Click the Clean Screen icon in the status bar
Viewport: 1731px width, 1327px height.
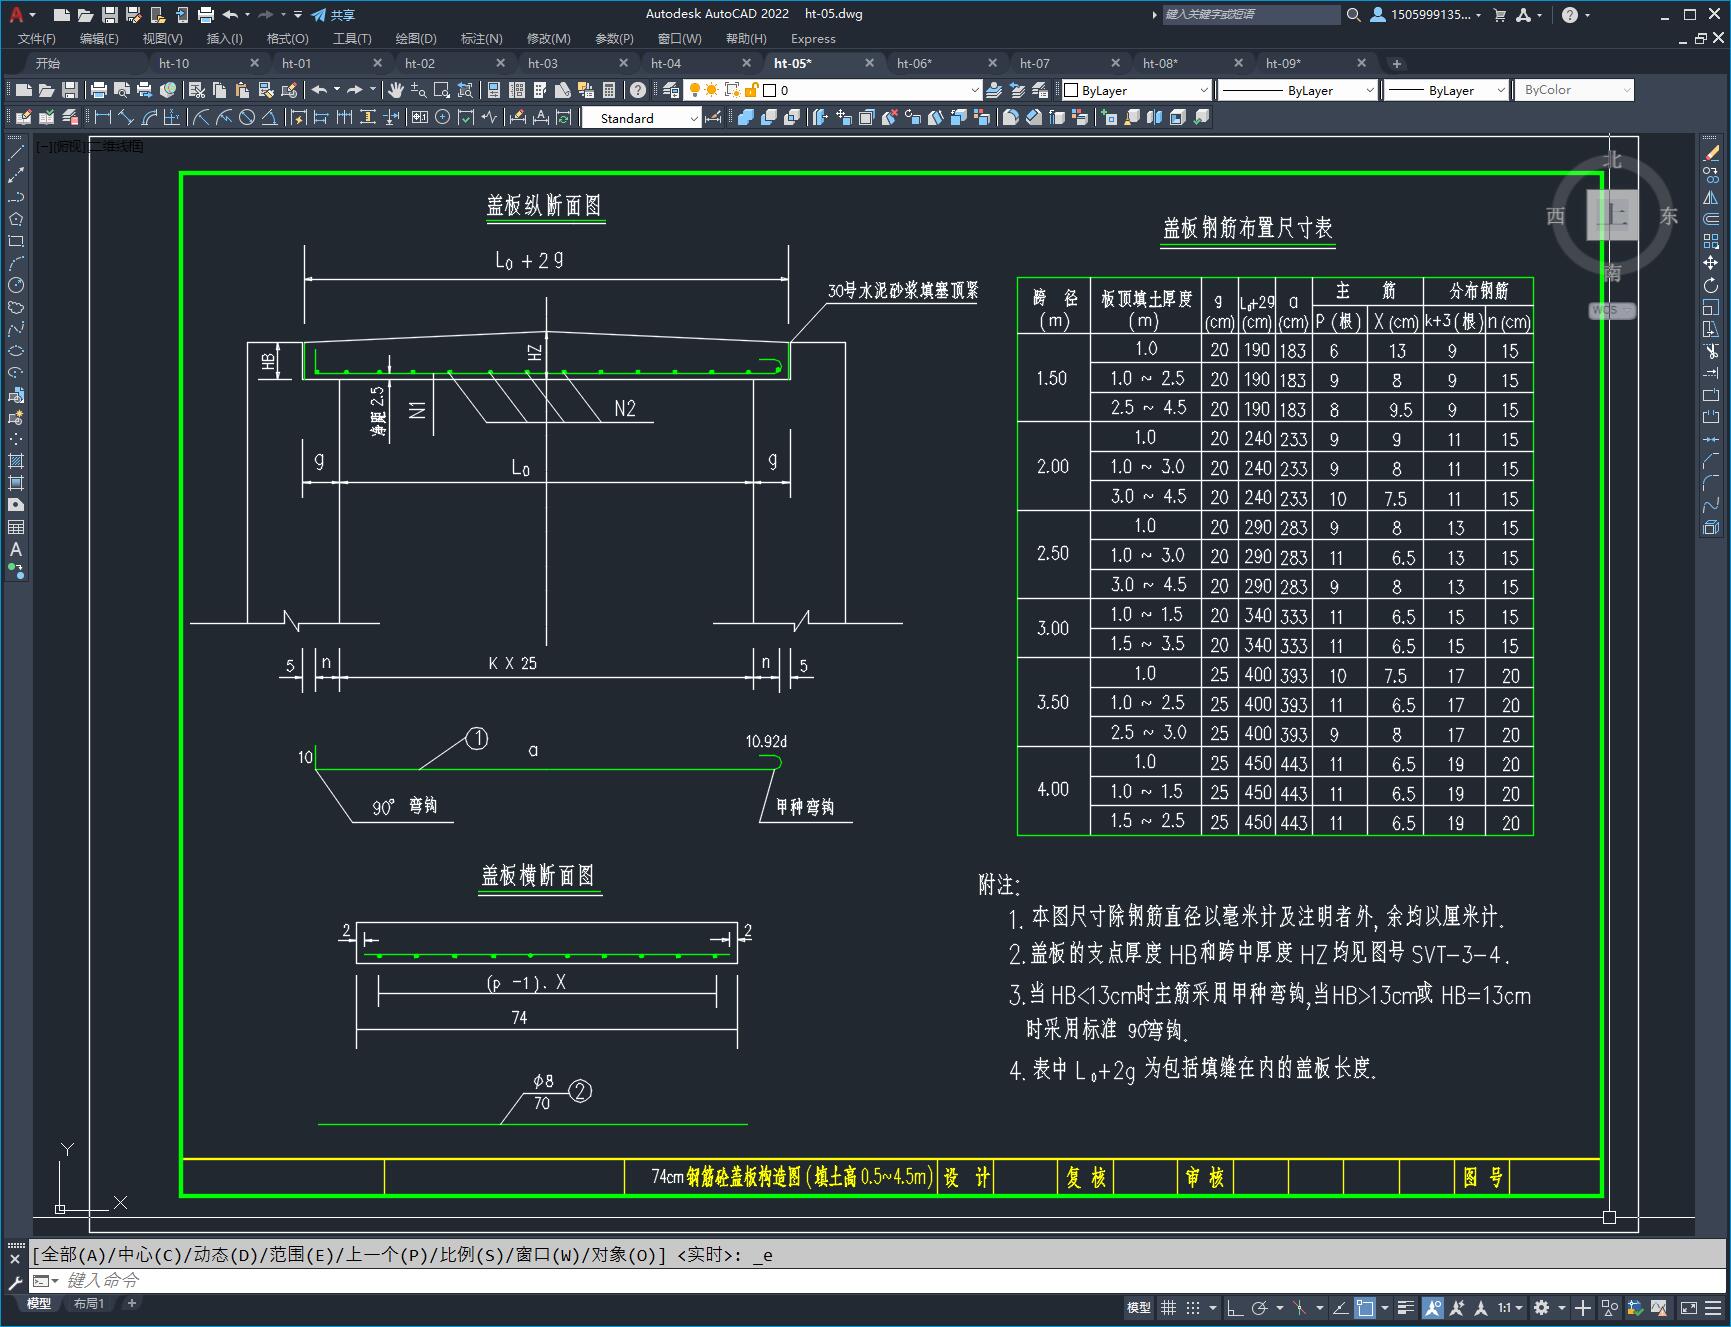click(1688, 1307)
